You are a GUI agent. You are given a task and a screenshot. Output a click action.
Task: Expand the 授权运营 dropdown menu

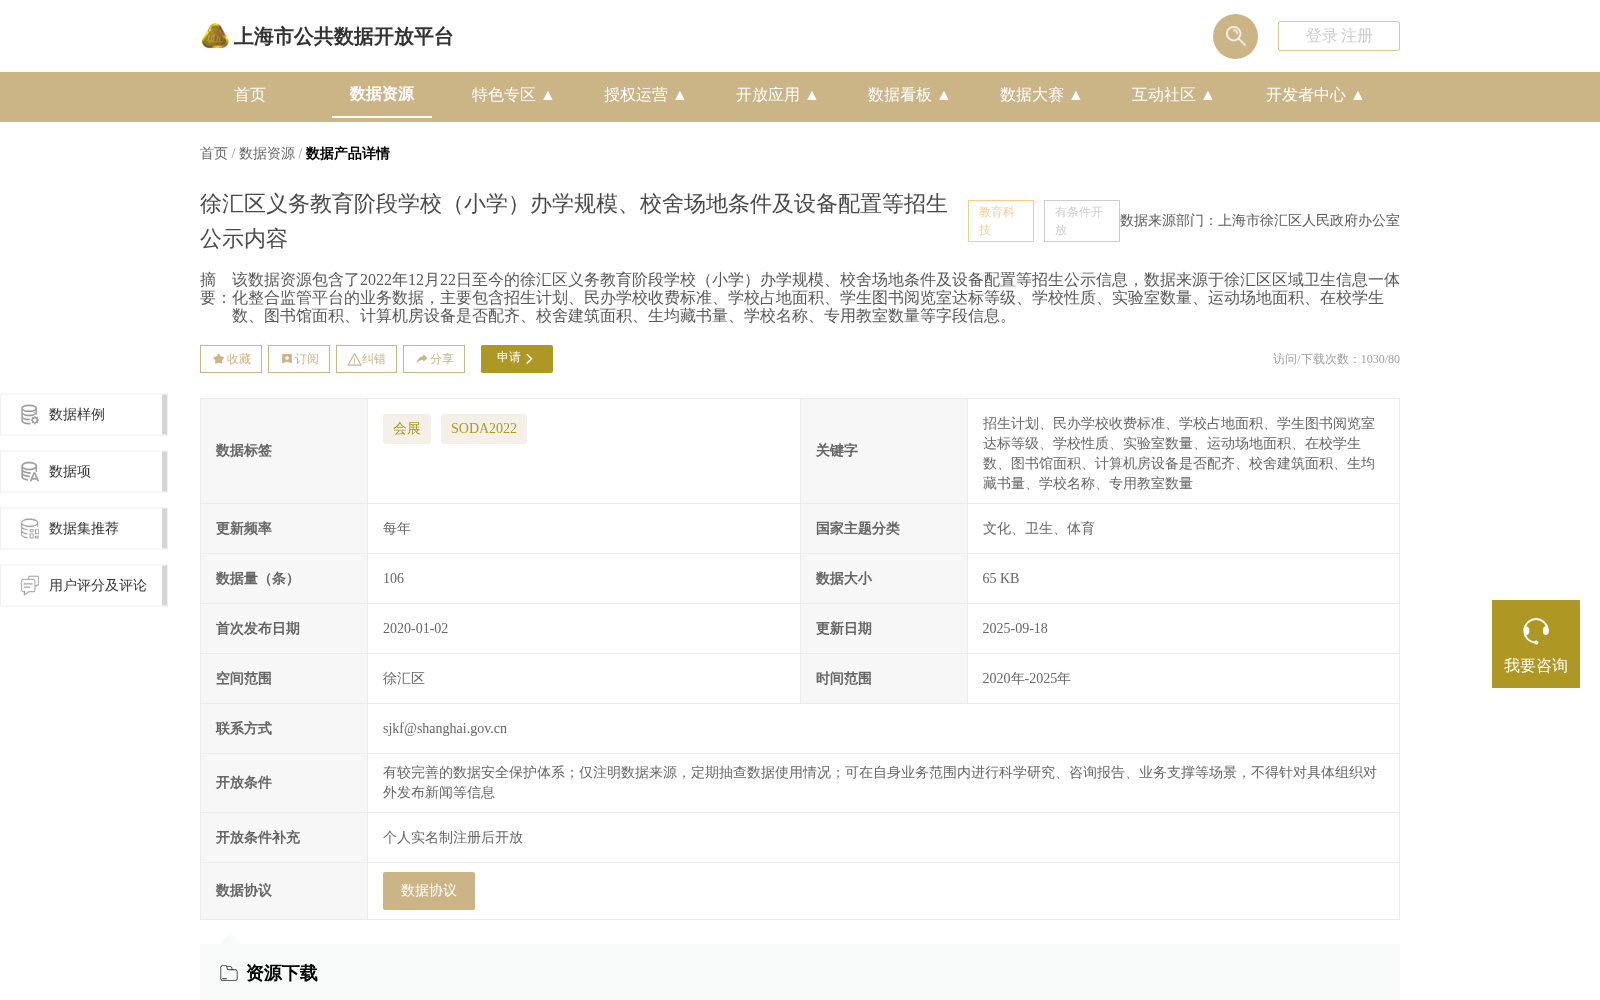pyautogui.click(x=644, y=95)
